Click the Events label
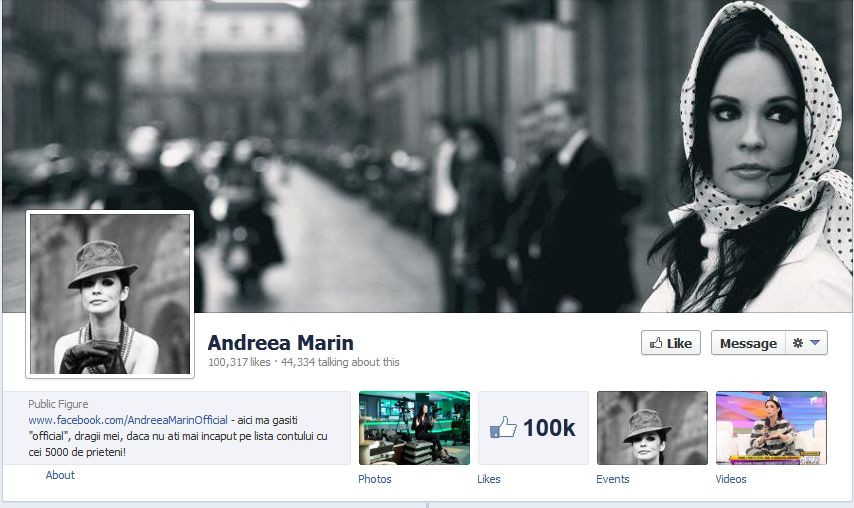This screenshot has width=854, height=508. (x=613, y=479)
